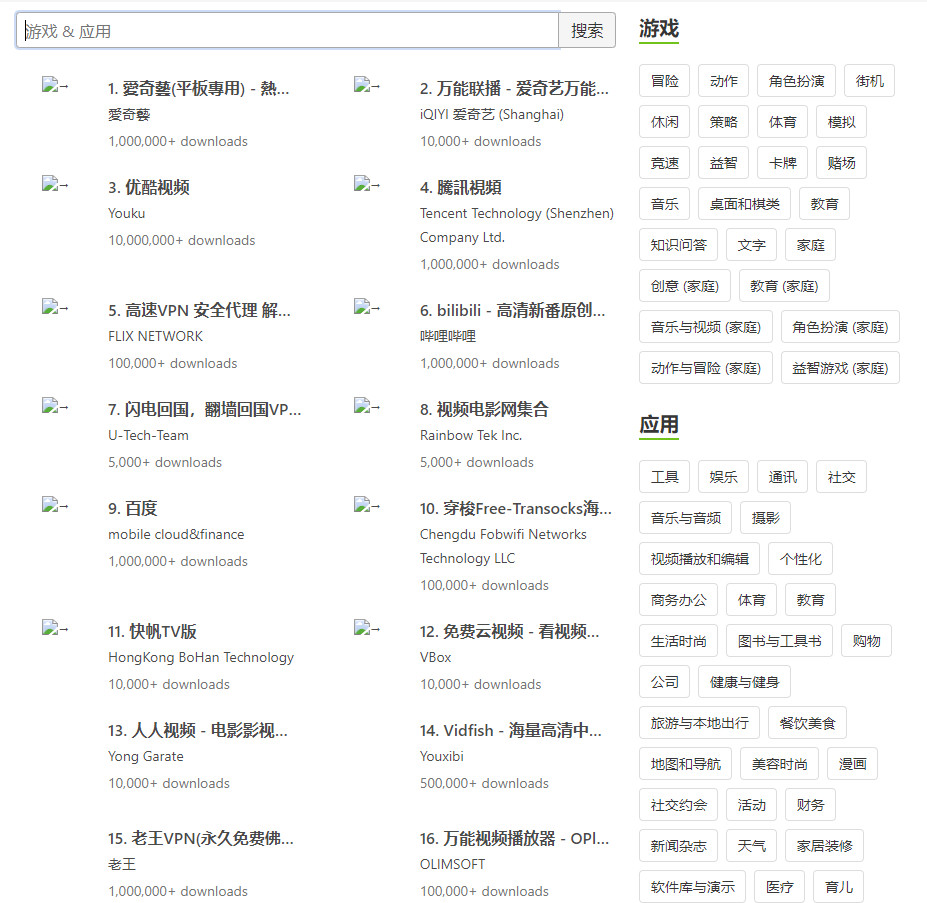
Task: Browse the 街机 arcade games category
Action: tap(869, 80)
